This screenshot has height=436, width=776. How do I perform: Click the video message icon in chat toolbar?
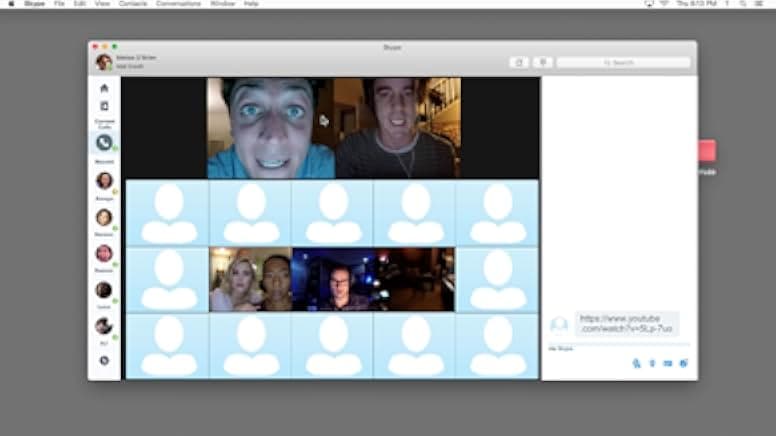tap(668, 363)
